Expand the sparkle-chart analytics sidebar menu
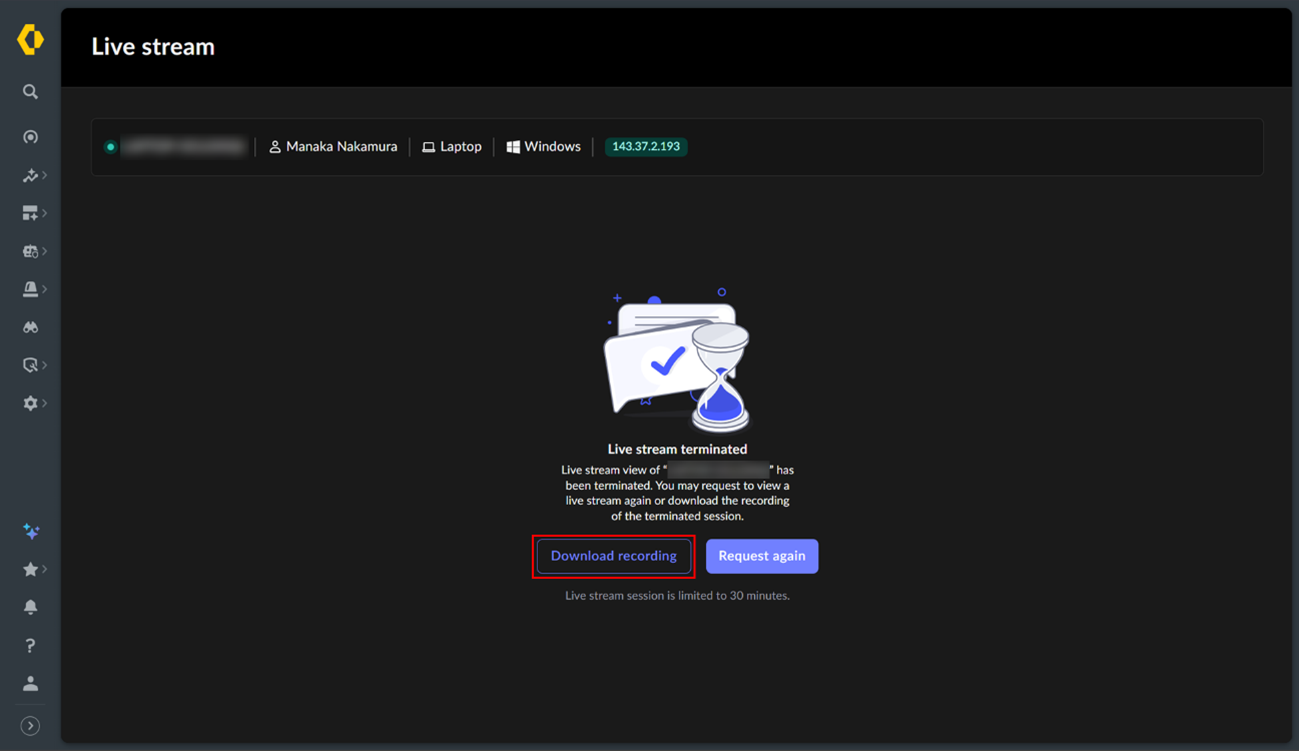The width and height of the screenshot is (1299, 751). [x=32, y=175]
